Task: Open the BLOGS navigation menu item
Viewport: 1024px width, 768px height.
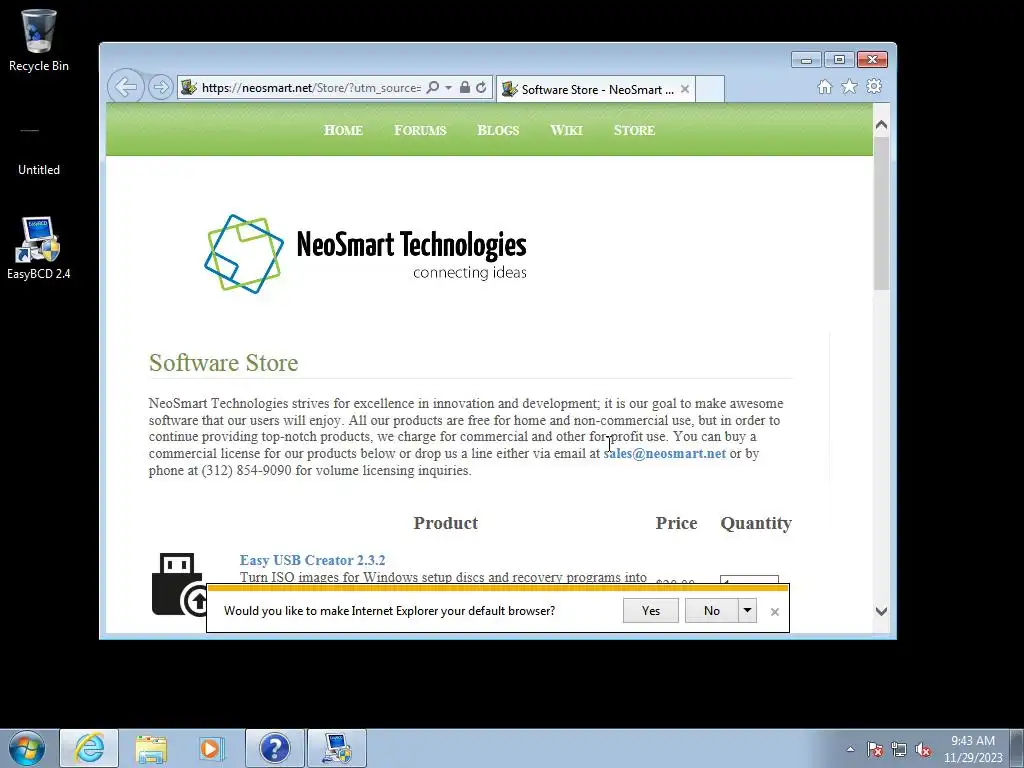Action: coord(498,130)
